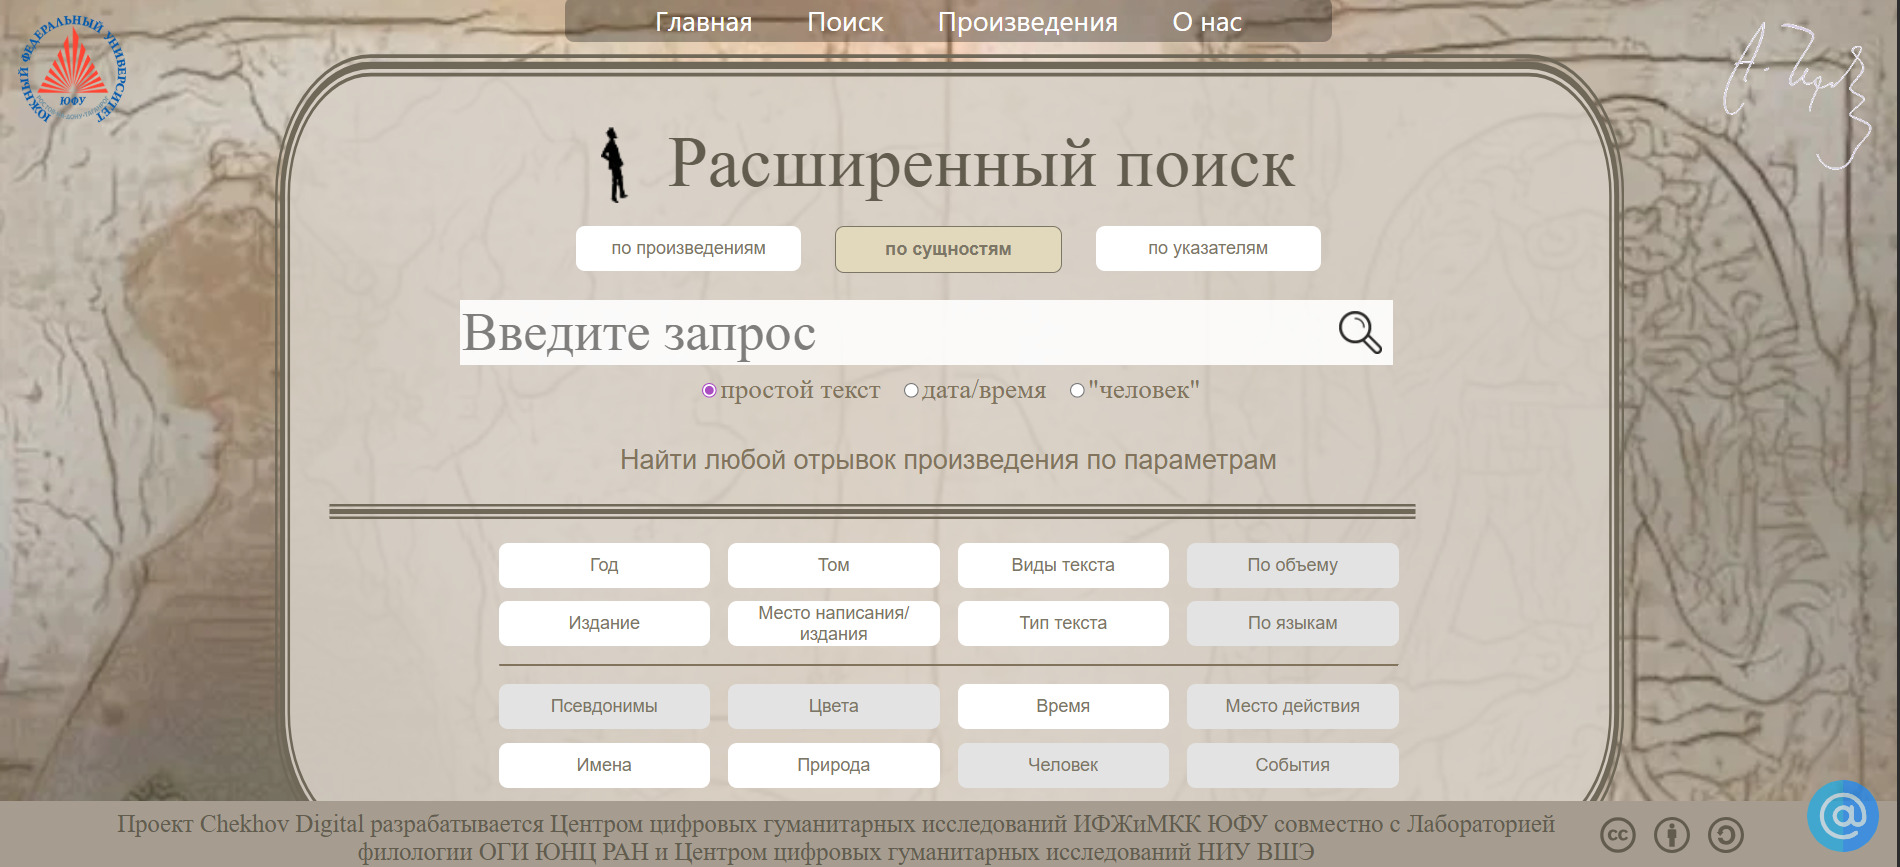
Task: Click the Тип текста filter button
Action: (1063, 623)
